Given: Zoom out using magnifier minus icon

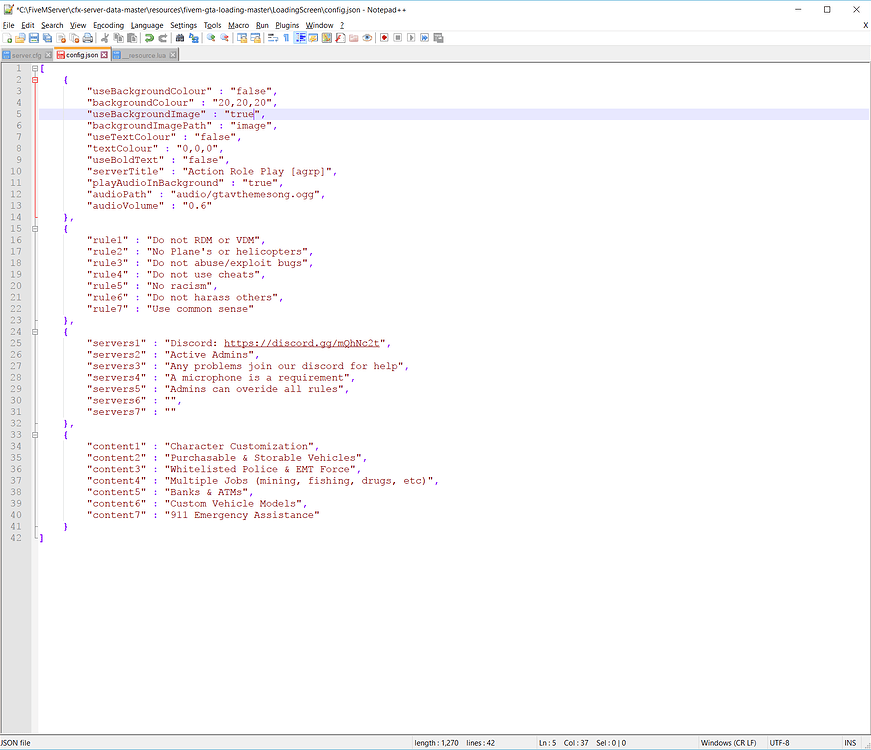Looking at the screenshot, I should pos(224,38).
